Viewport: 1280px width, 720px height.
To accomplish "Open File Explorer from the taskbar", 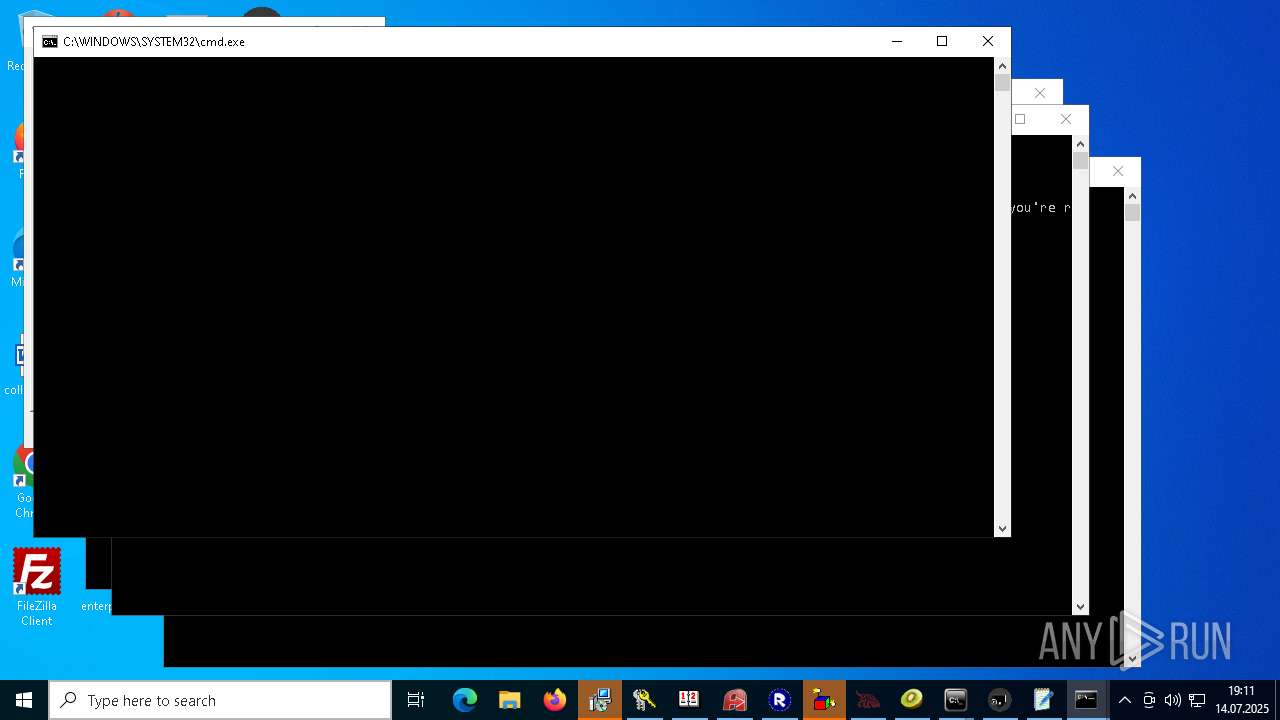I will [x=510, y=700].
